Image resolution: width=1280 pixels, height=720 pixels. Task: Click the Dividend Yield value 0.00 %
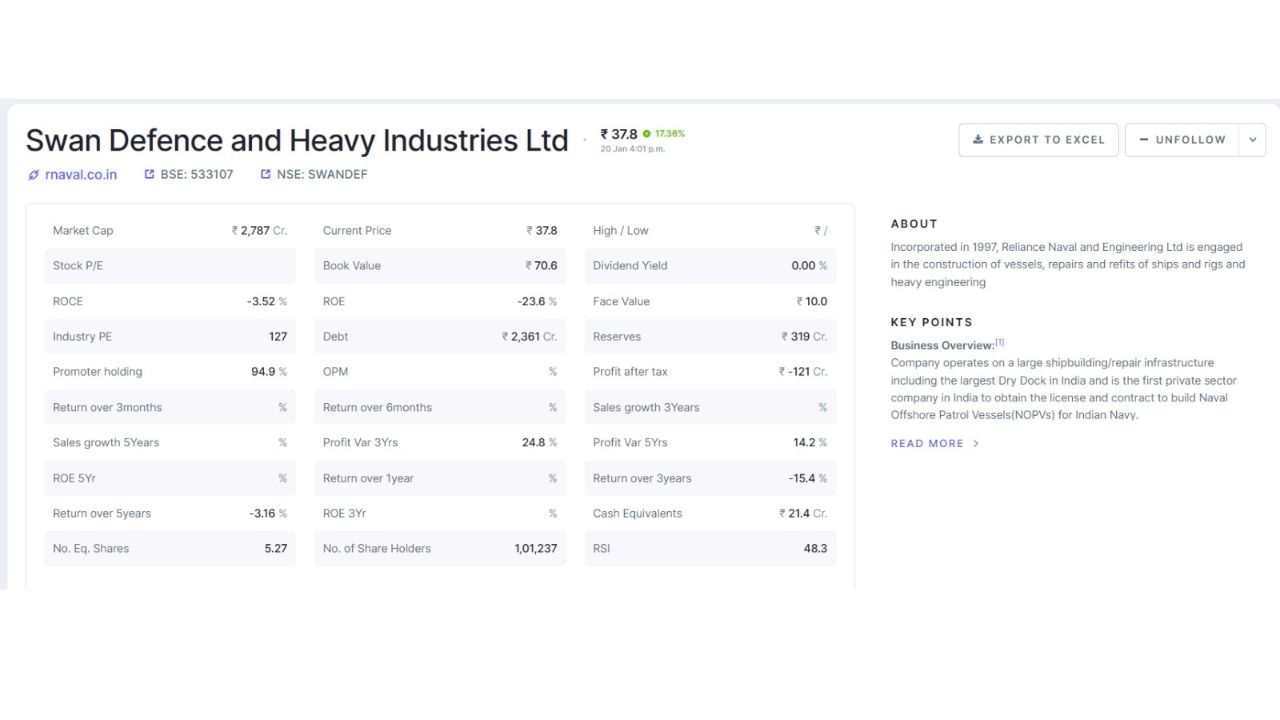tap(809, 265)
